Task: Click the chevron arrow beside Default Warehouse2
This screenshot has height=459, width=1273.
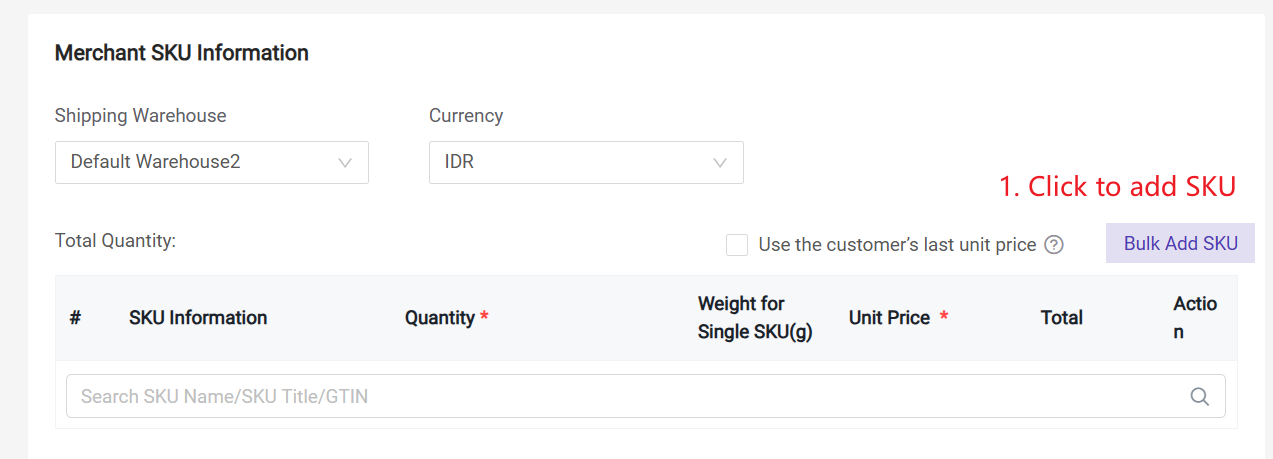Action: 345,162
